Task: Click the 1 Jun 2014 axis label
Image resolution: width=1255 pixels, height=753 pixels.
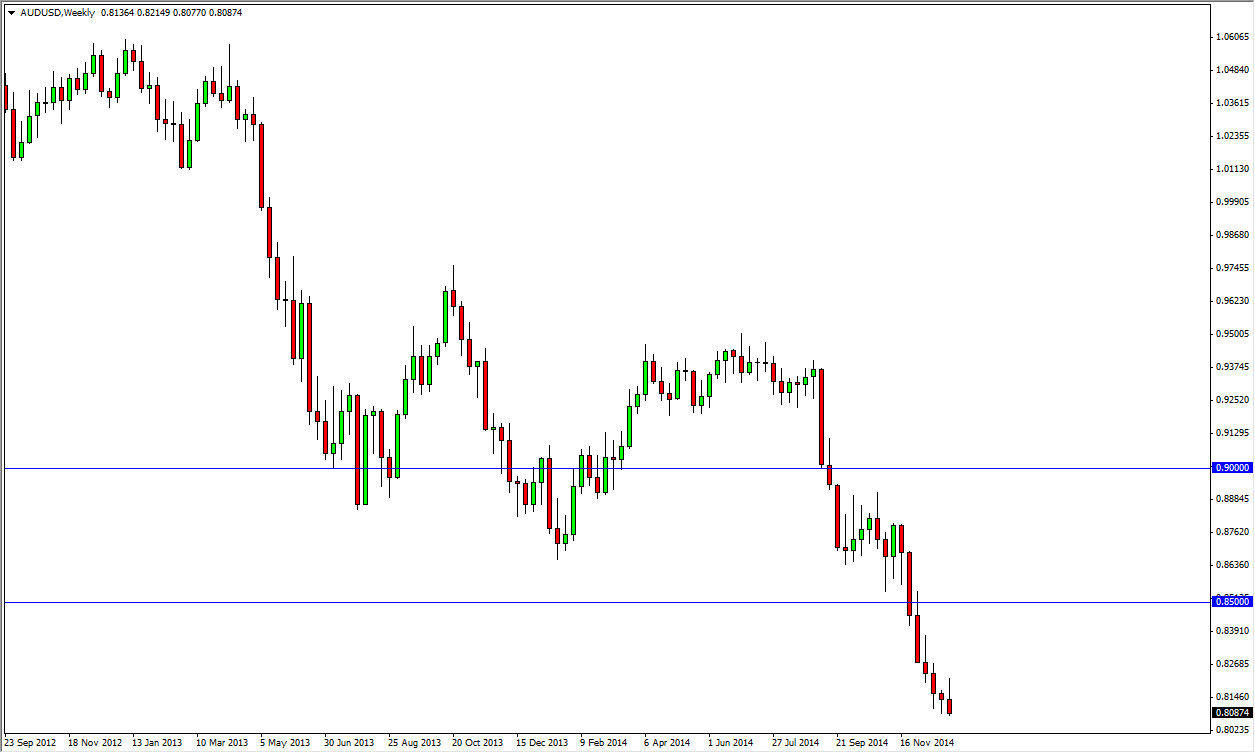Action: (x=731, y=743)
